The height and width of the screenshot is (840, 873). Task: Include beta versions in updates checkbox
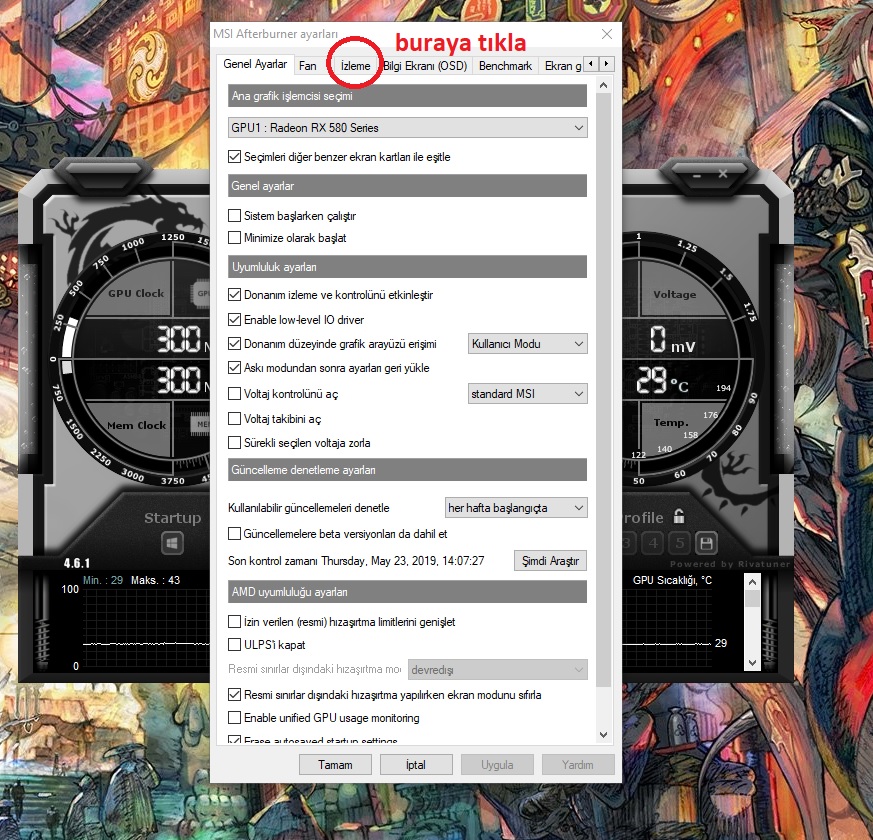(x=234, y=534)
